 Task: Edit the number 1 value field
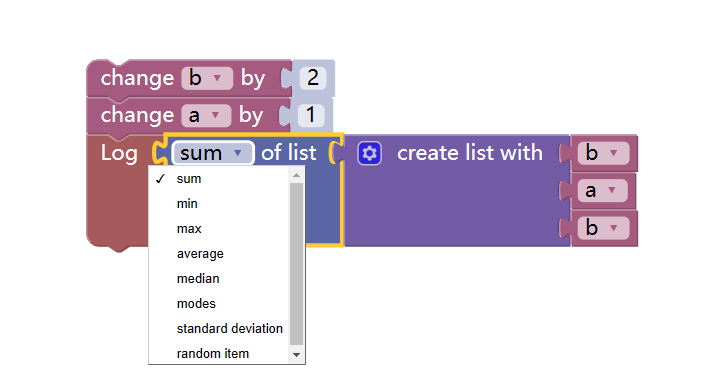point(311,115)
